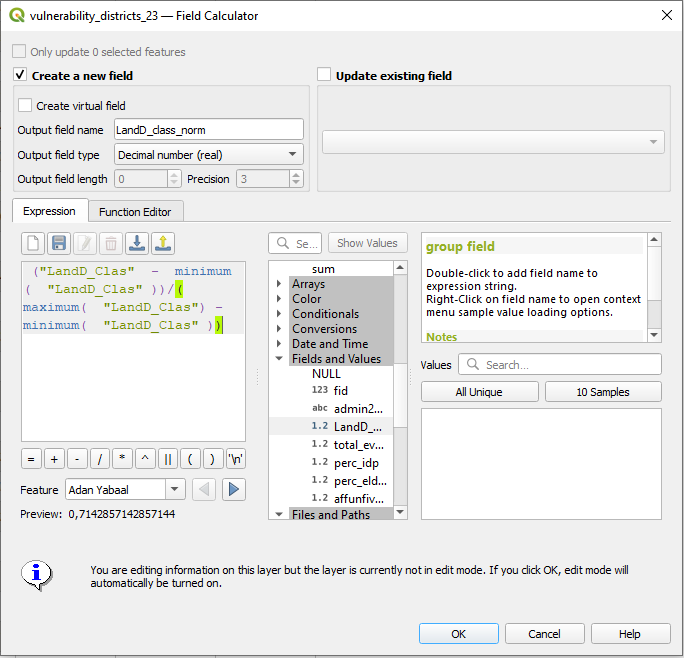
Task: Expand the Conditionals function group
Action: click(x=279, y=314)
